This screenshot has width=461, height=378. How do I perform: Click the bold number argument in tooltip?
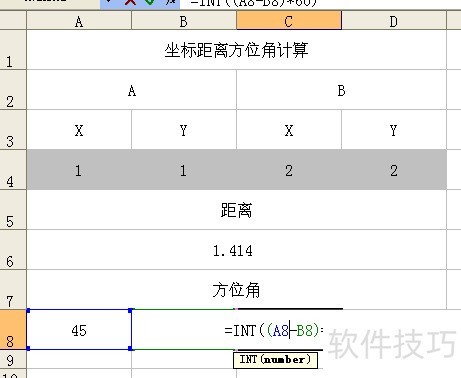coord(284,359)
